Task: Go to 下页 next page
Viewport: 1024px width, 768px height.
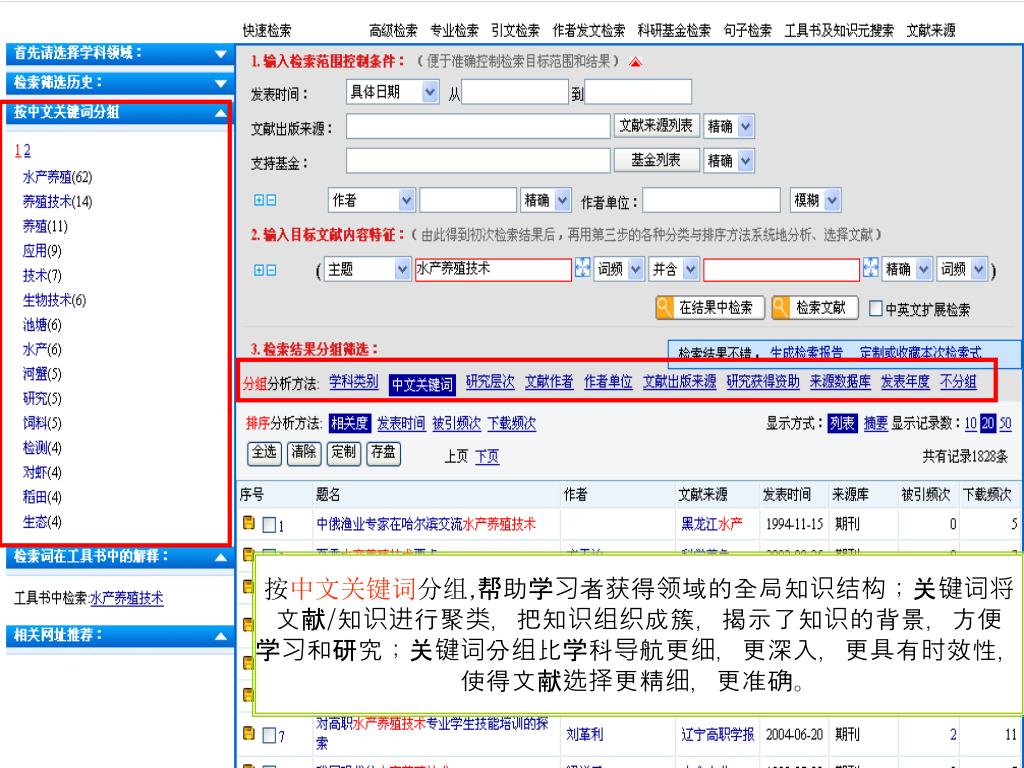Action: pos(487,456)
